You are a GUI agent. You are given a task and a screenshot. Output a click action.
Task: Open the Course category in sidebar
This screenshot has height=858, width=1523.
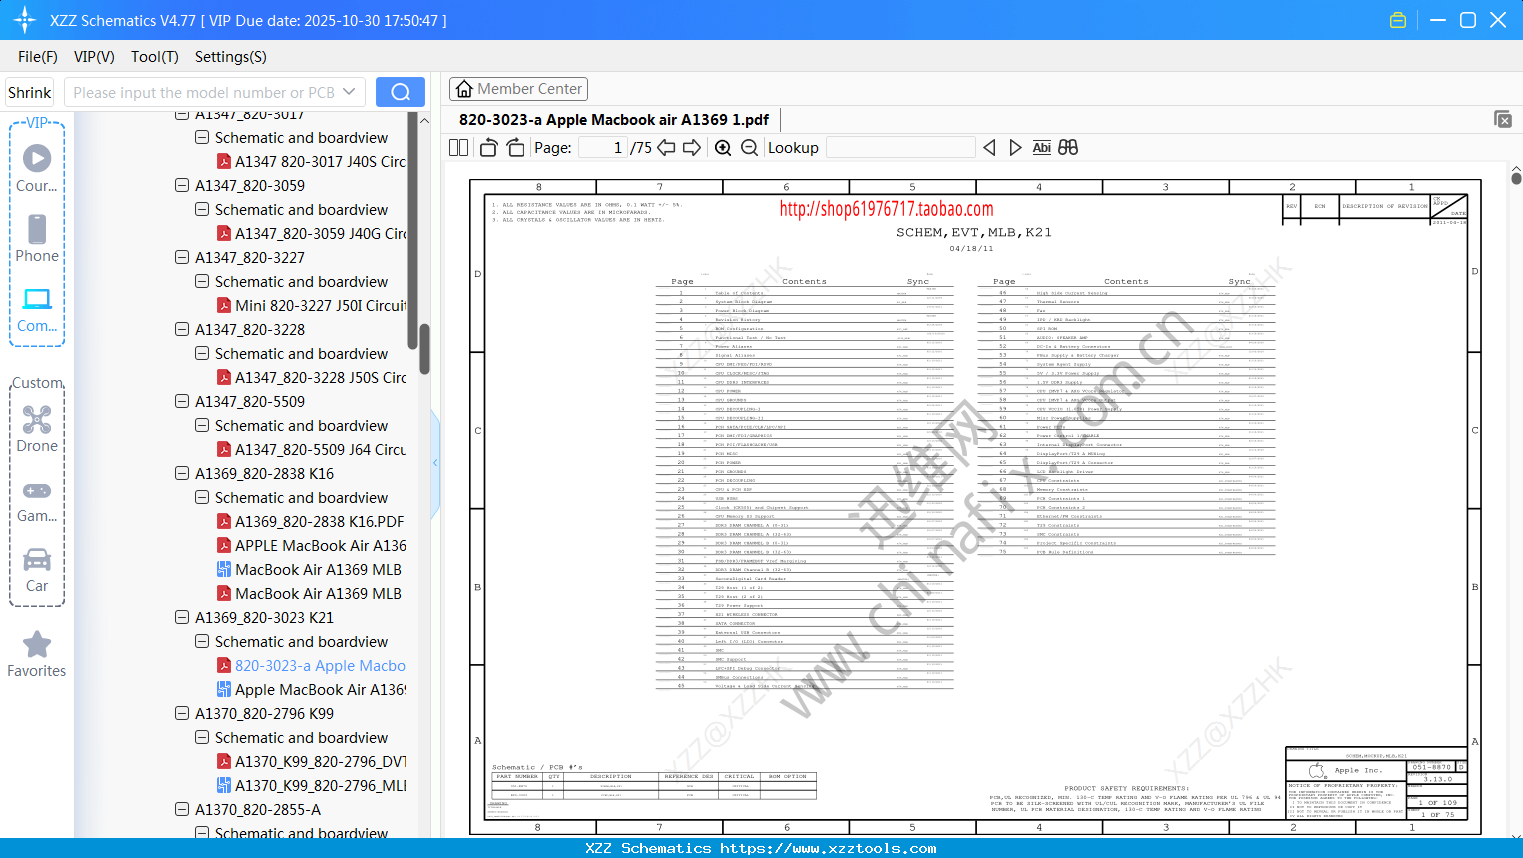point(37,169)
